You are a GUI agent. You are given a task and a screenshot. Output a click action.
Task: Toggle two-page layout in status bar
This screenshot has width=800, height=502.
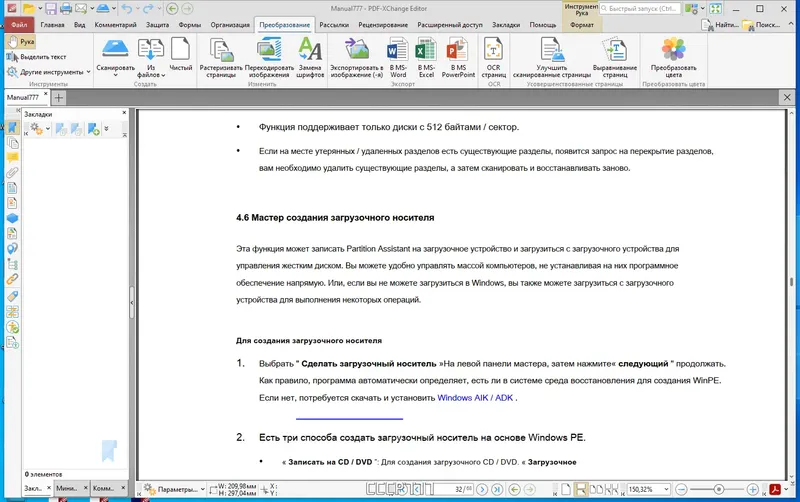pyautogui.click(x=596, y=489)
